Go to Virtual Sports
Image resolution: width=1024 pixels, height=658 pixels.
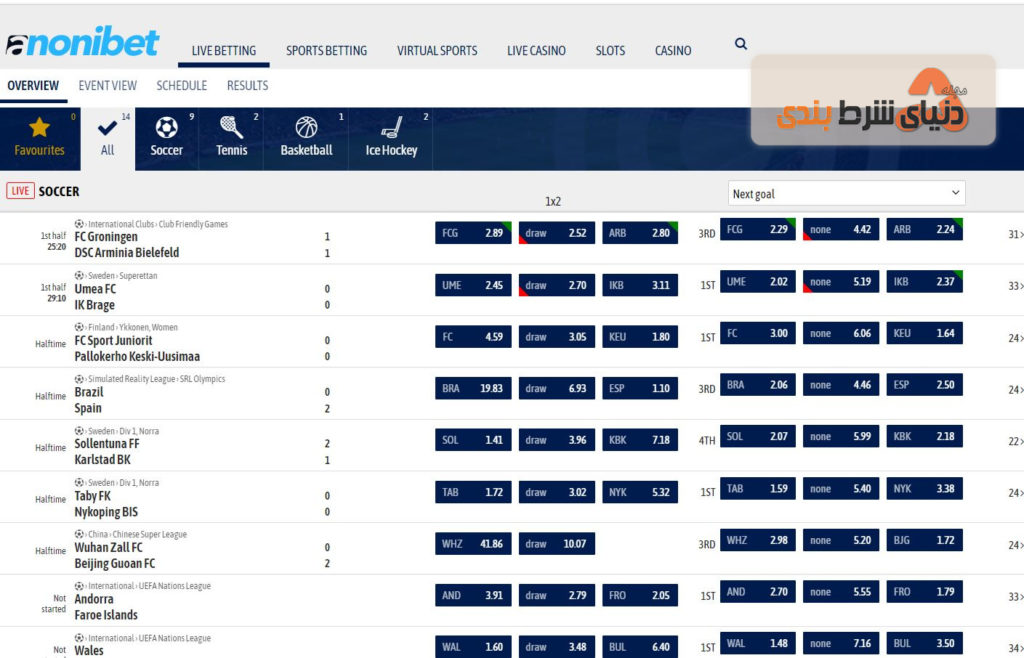click(437, 51)
